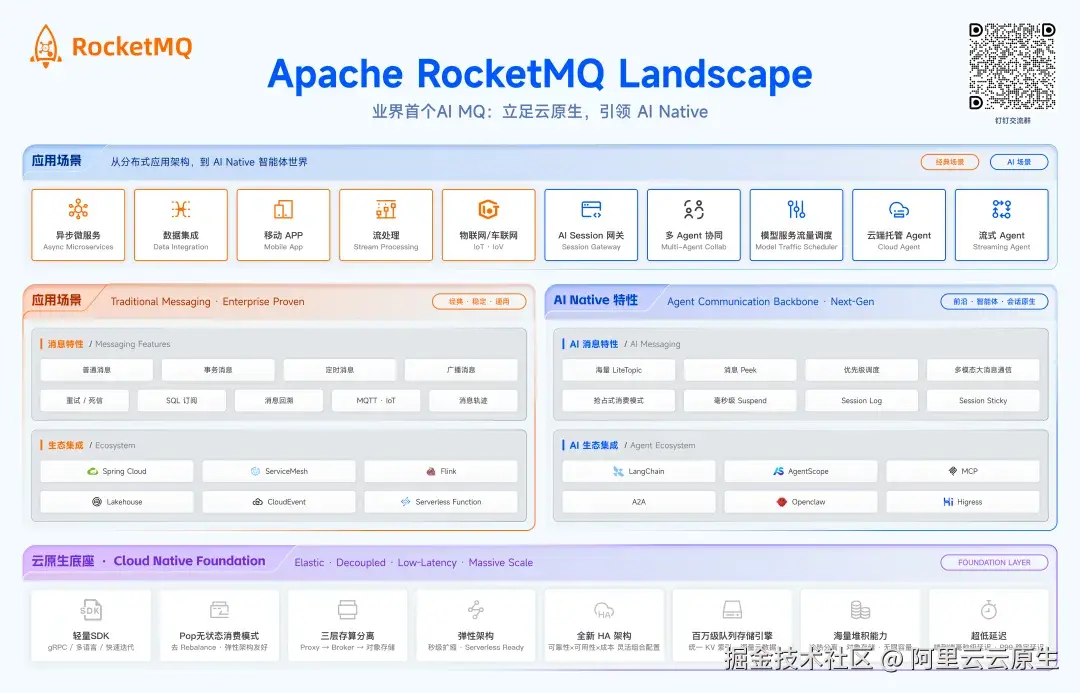The height and width of the screenshot is (693, 1080).
Task: Click the 定时消息 feature chip
Action: (340, 370)
